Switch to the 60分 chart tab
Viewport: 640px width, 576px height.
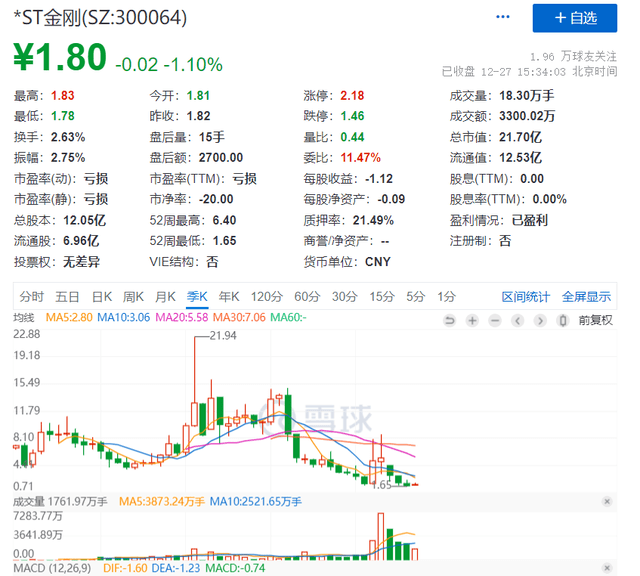tap(307, 297)
